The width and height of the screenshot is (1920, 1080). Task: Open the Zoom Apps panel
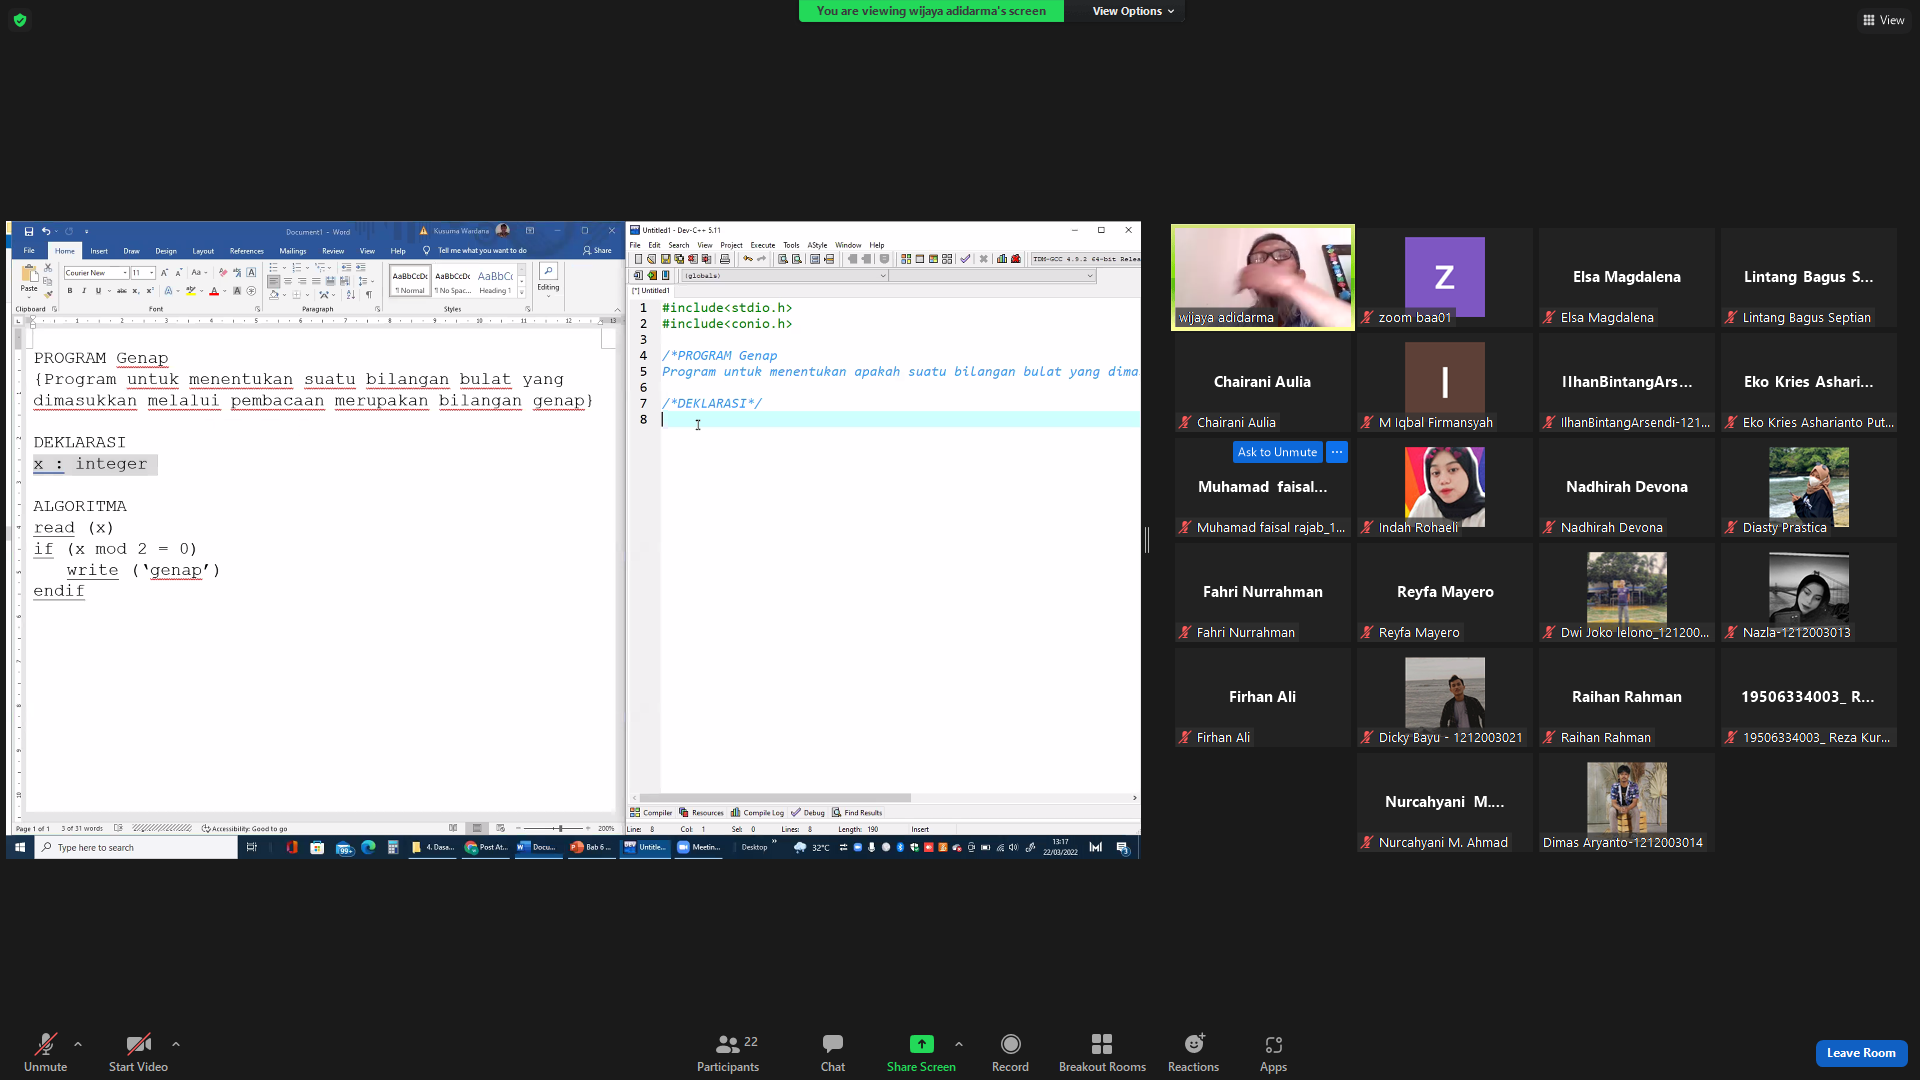[1273, 1053]
